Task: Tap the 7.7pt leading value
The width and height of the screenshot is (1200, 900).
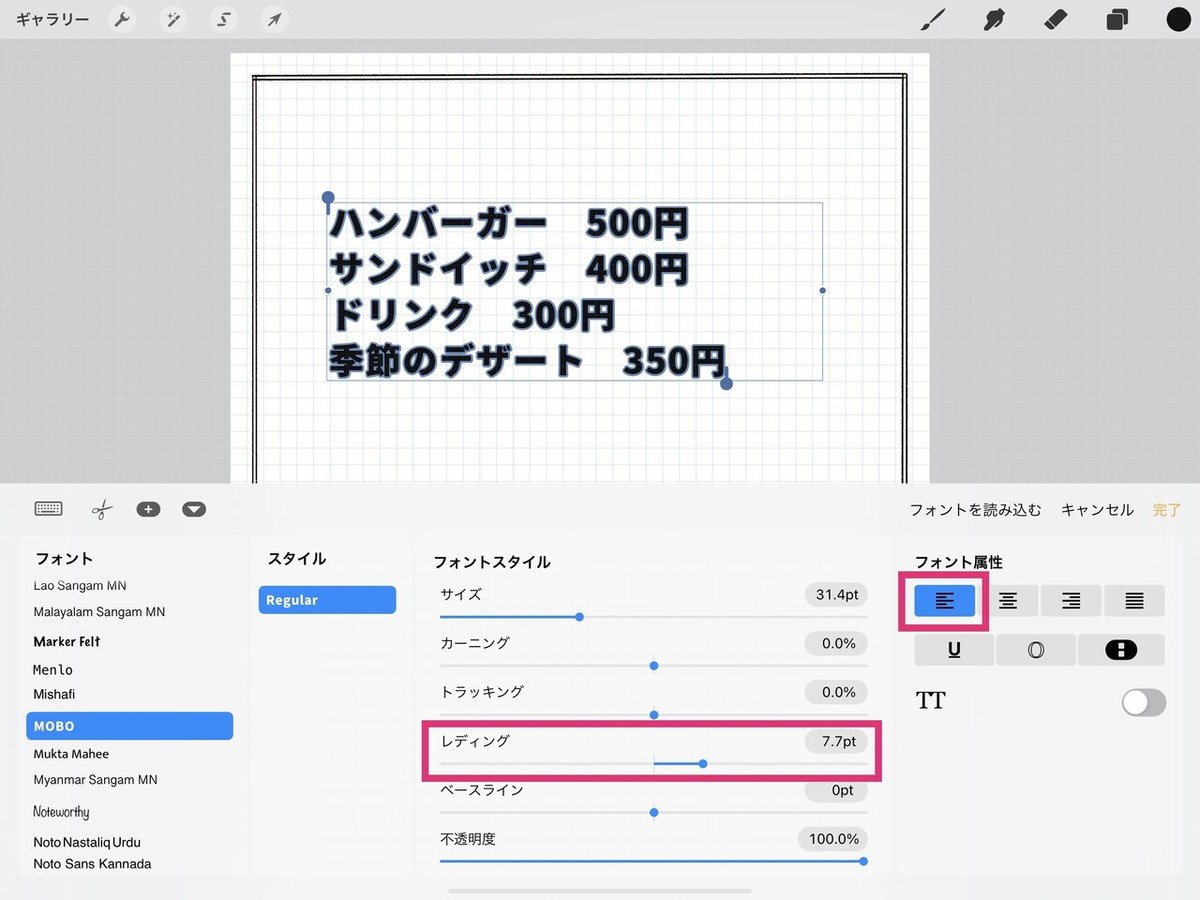Action: click(x=836, y=741)
